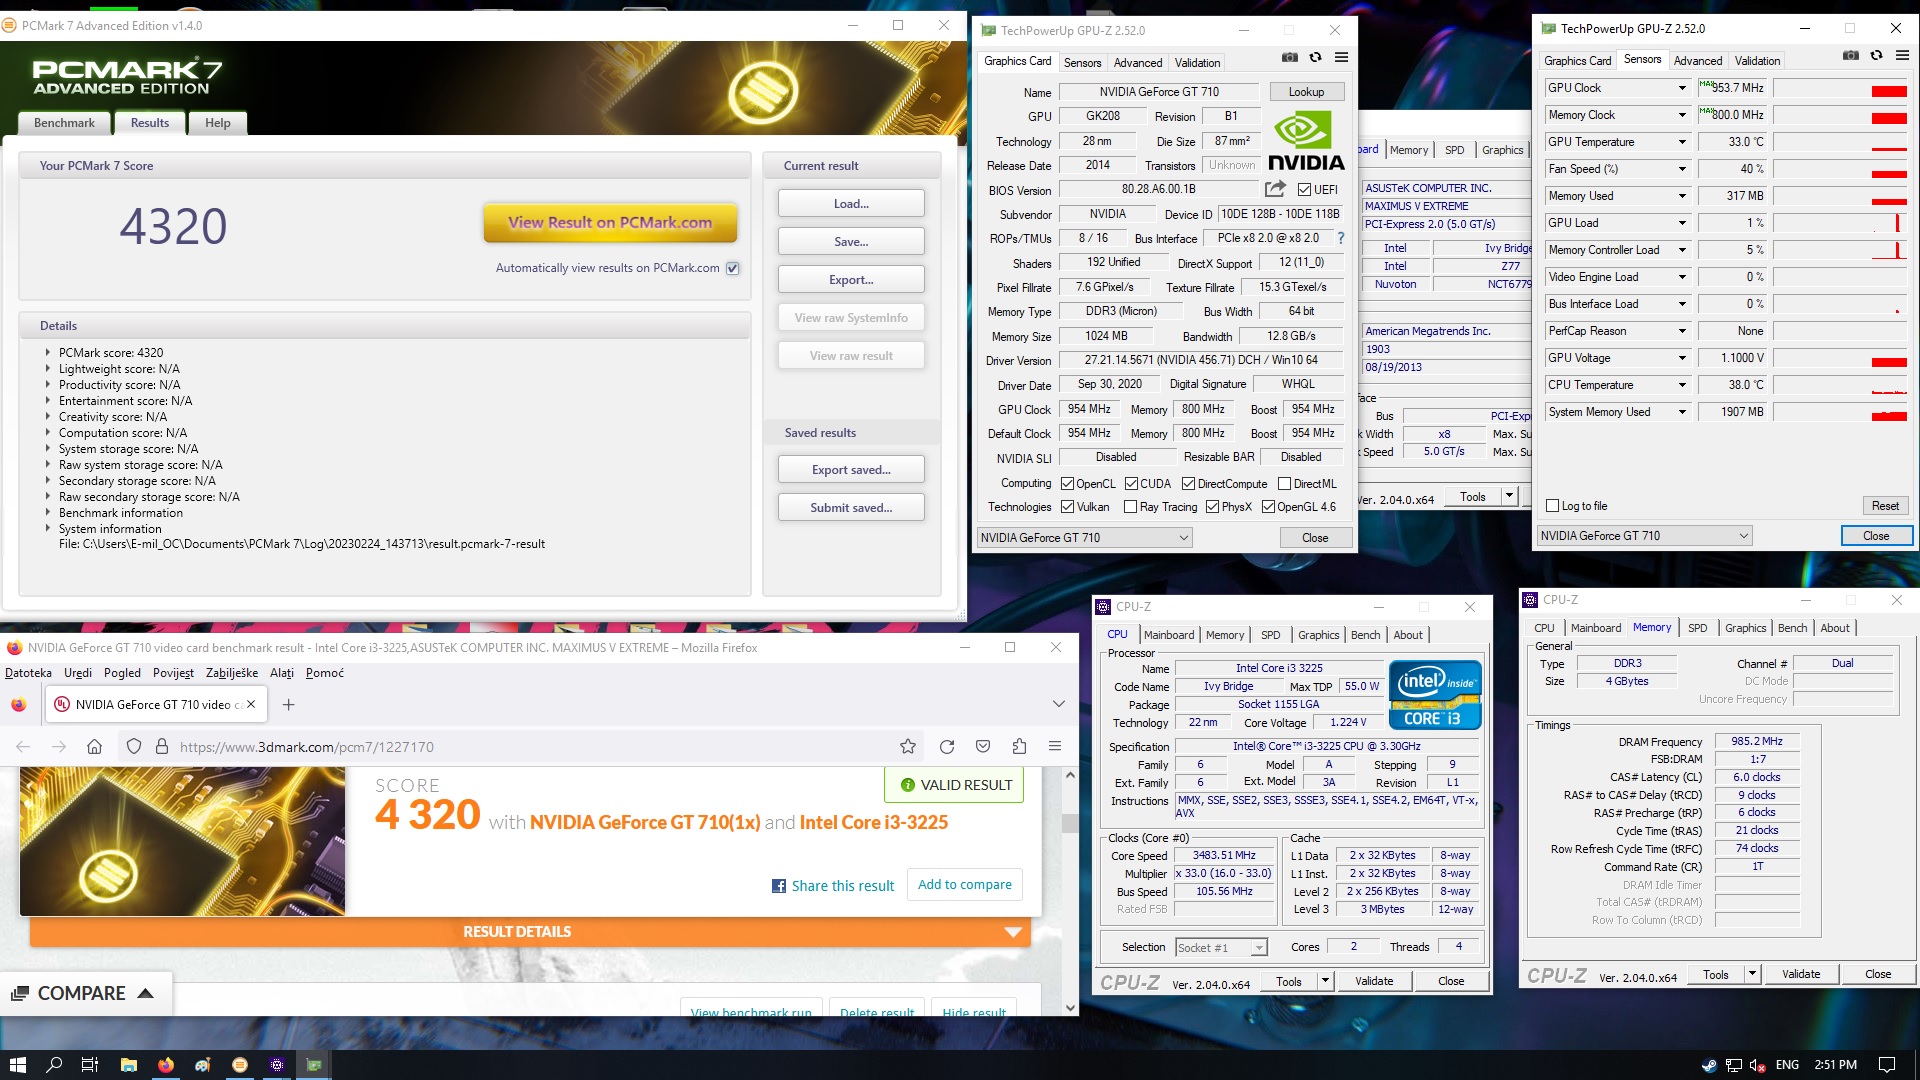Show tracking protection shield info in Firefox
Image resolution: width=1920 pixels, height=1080 pixels.
click(134, 746)
